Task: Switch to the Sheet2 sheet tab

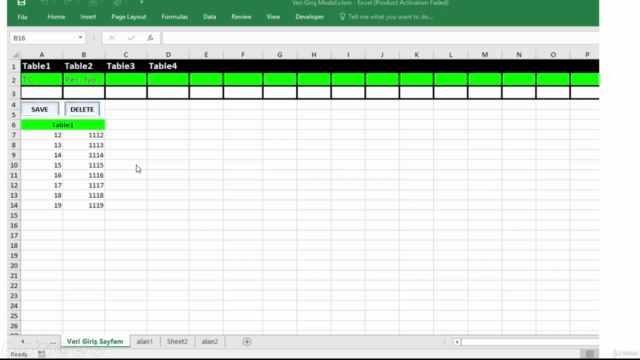Action: pos(177,341)
